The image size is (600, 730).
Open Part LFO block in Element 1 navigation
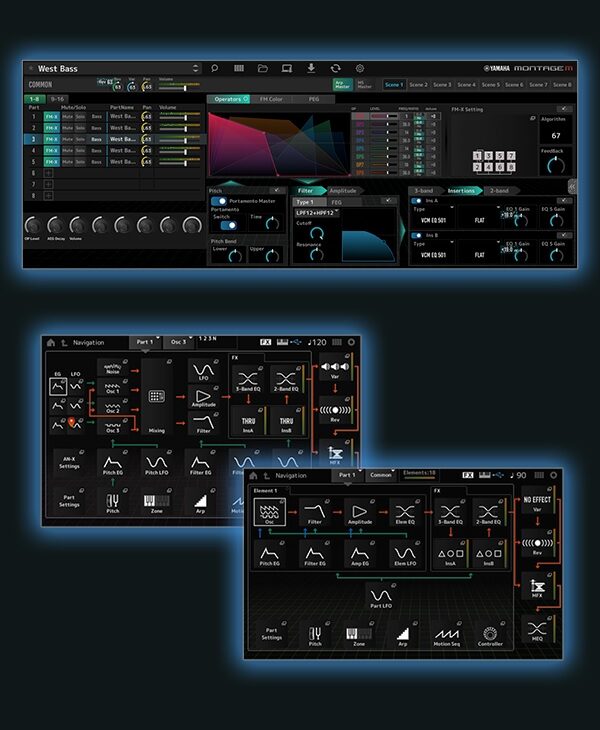pyautogui.click(x=381, y=596)
